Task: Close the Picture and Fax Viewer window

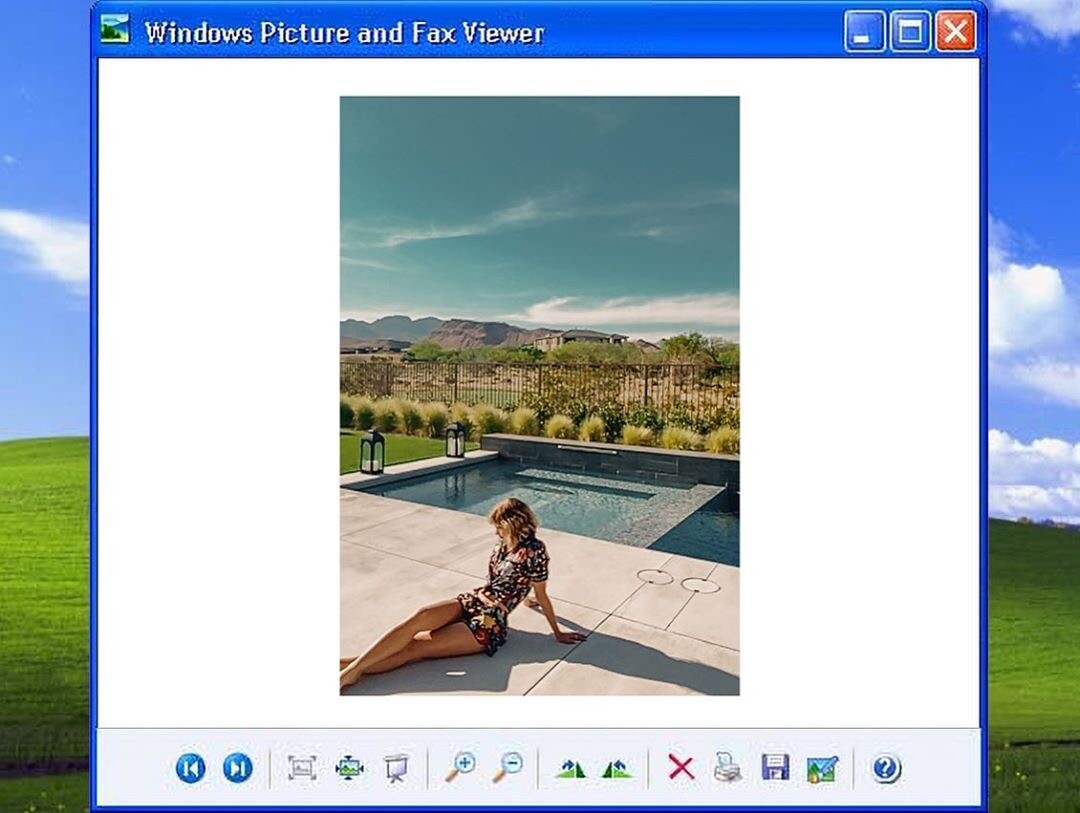Action: tap(955, 32)
